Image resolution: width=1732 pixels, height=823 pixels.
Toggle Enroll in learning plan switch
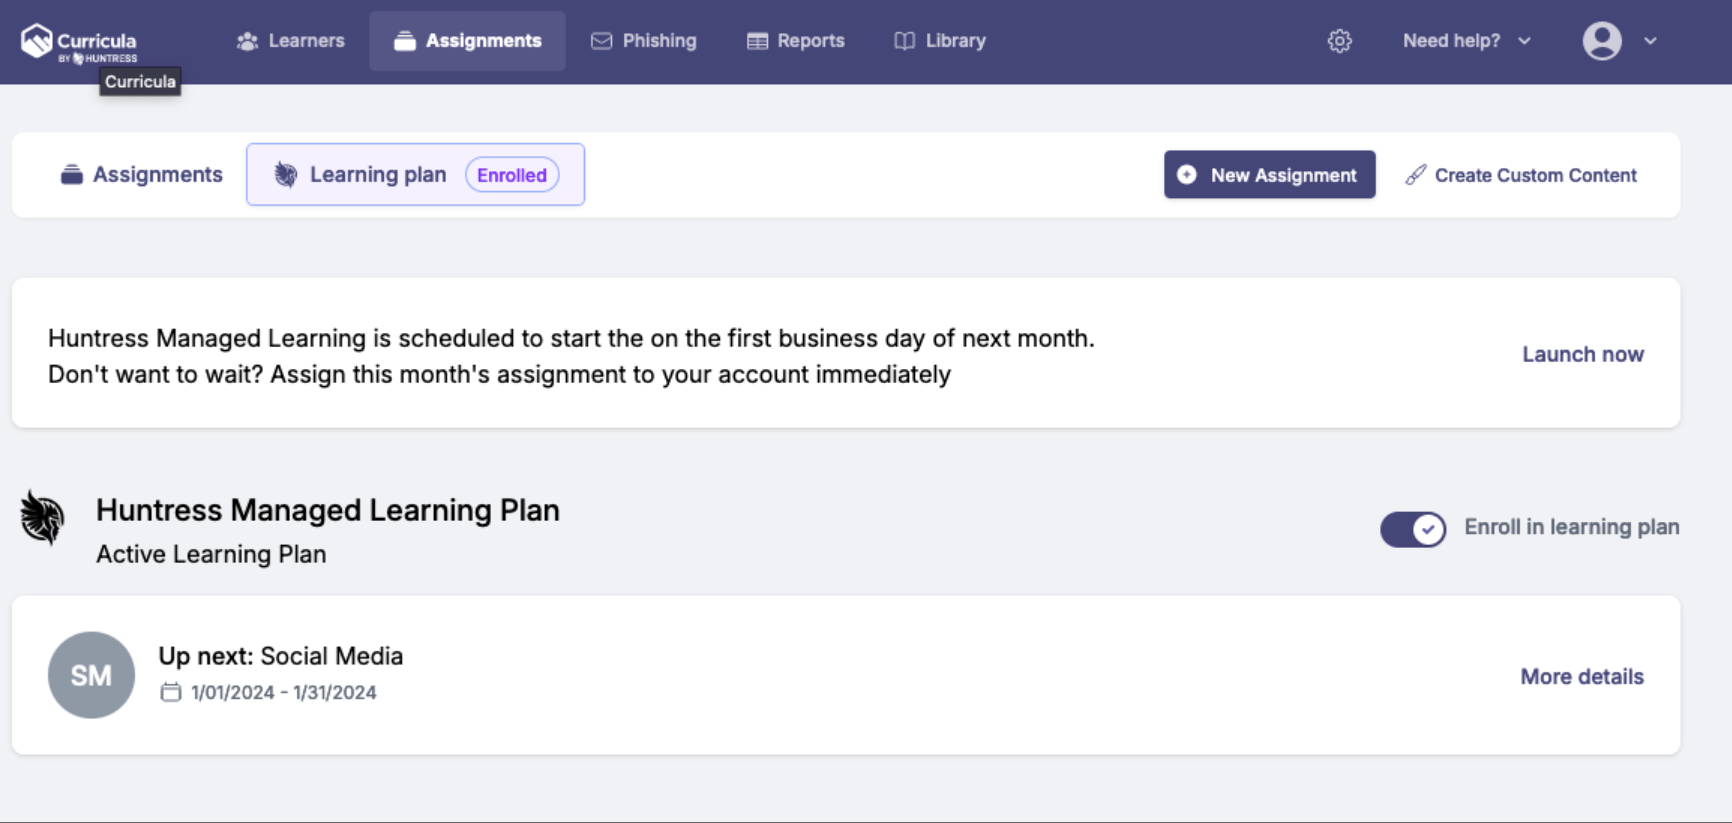pos(1413,529)
